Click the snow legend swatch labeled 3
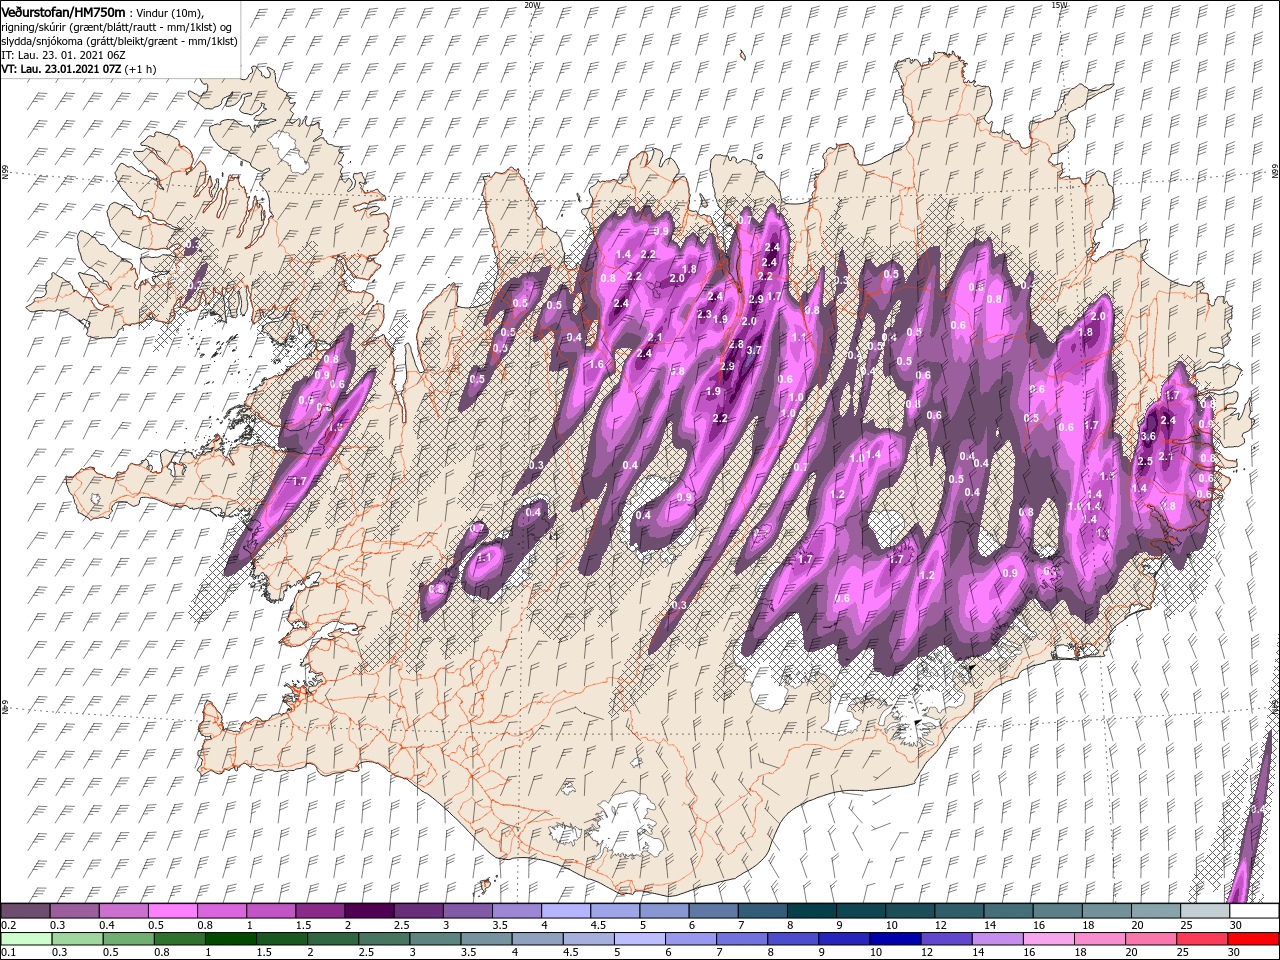Viewport: 1280px width, 960px height. pos(466,911)
